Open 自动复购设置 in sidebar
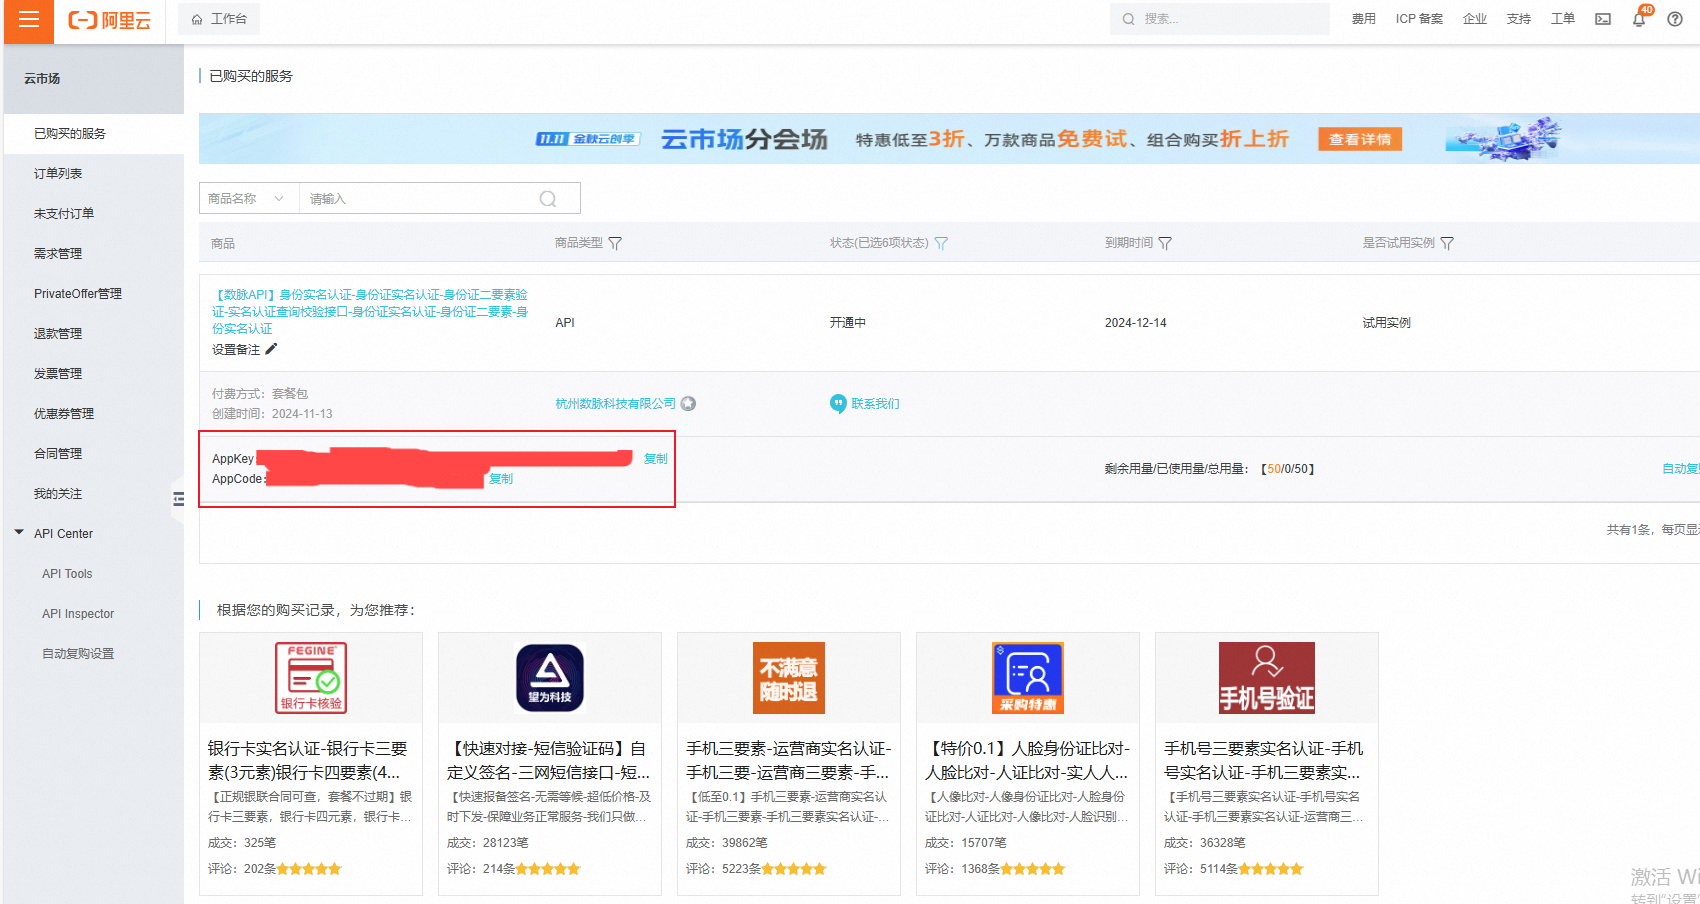 click(78, 654)
